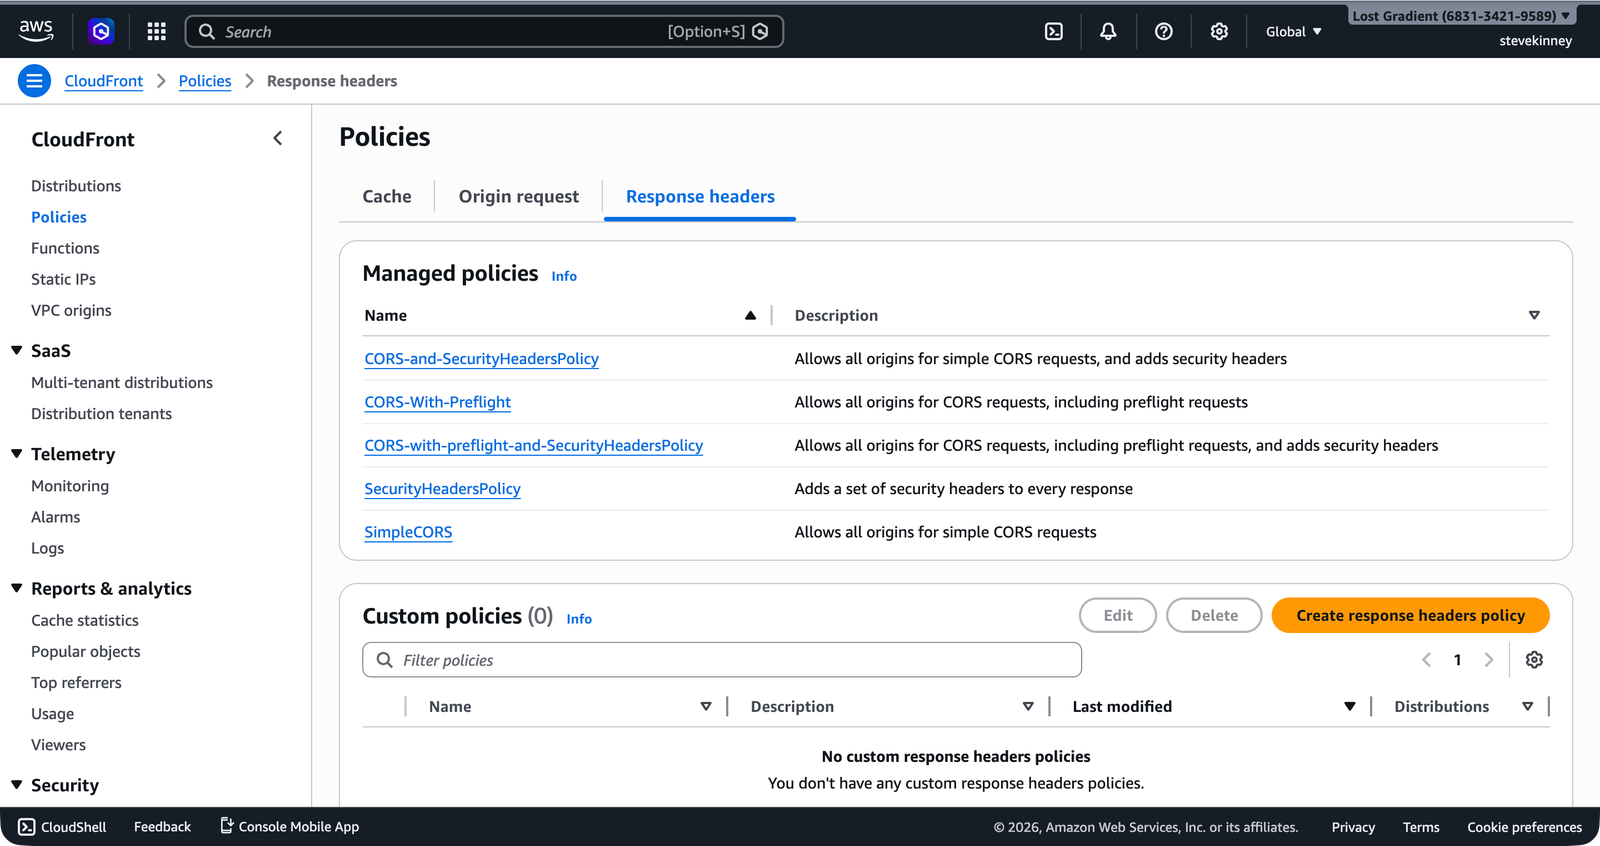1600x846 pixels.
Task: Click Info link beside Managed policies
Action: pos(564,276)
